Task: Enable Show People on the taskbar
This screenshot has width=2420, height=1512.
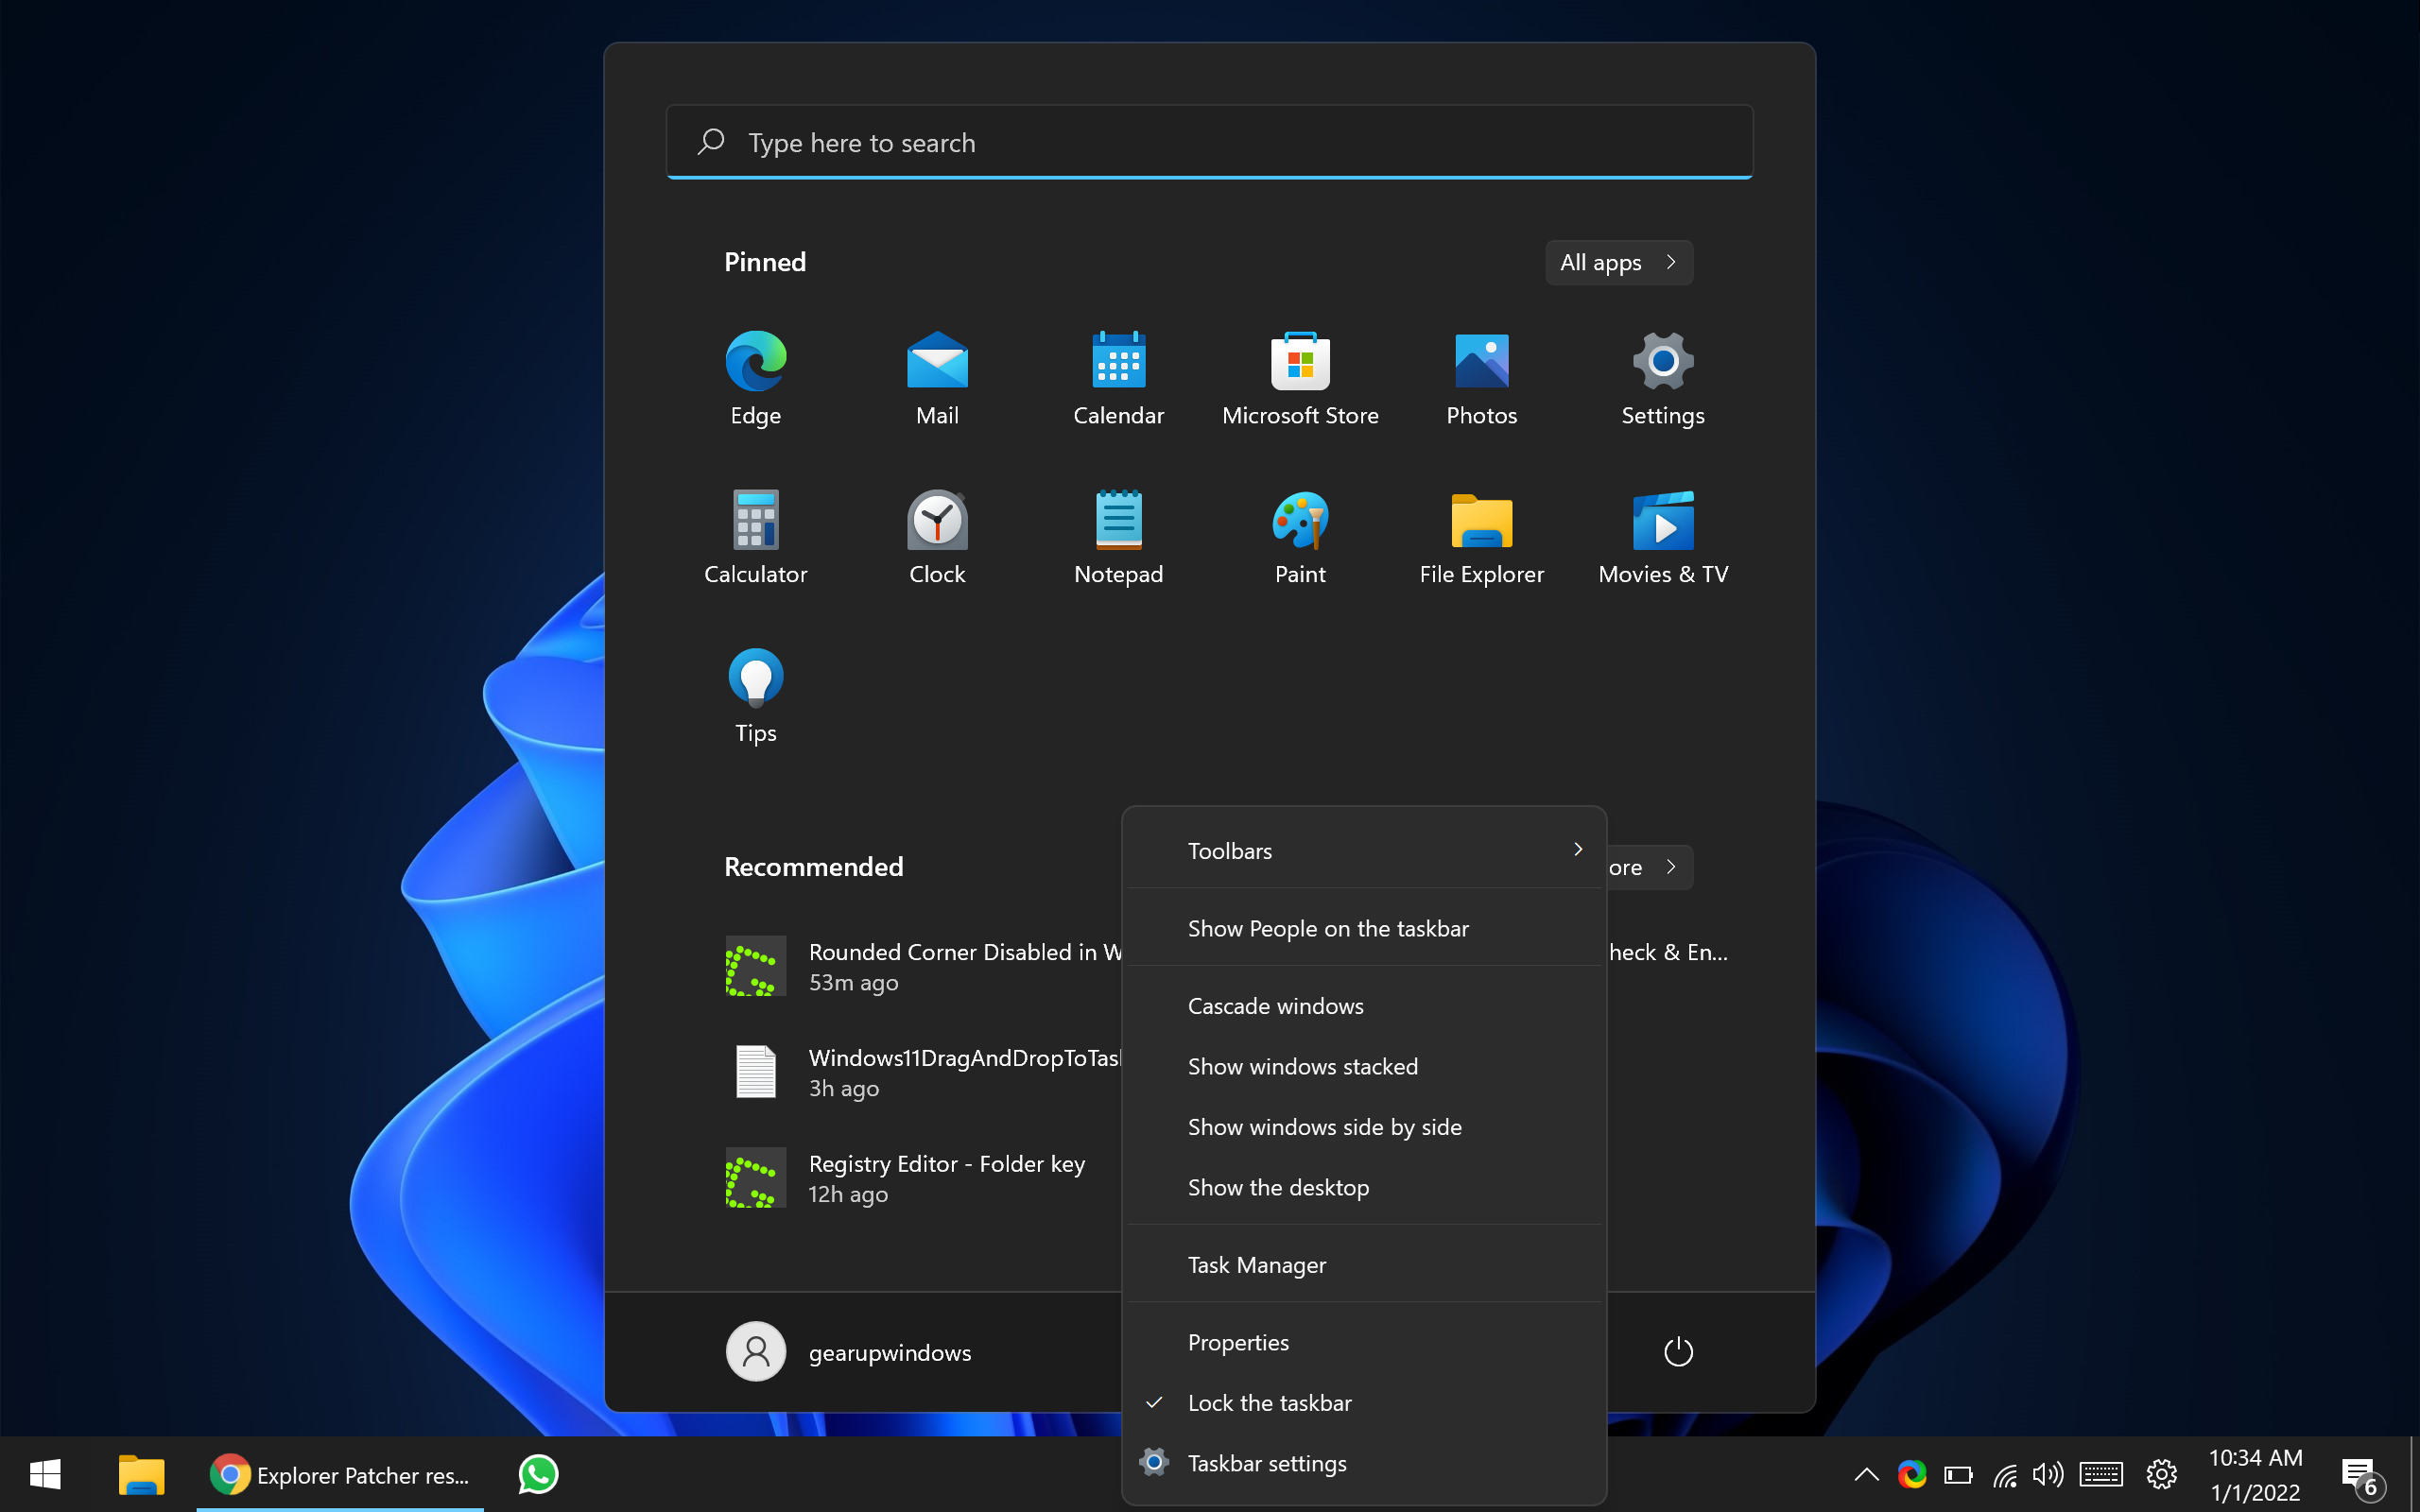Action: [1327, 927]
